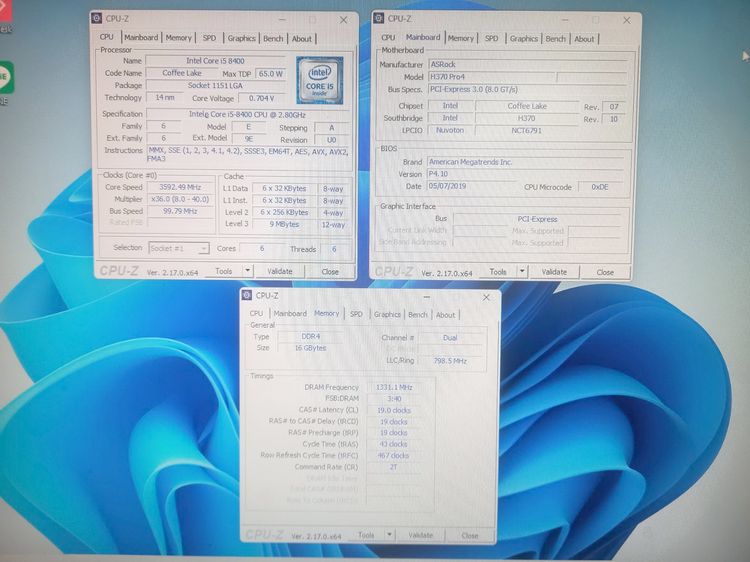This screenshot has height=562, width=750.
Task: Select CPU tab in Mainboard window
Action: (388, 37)
